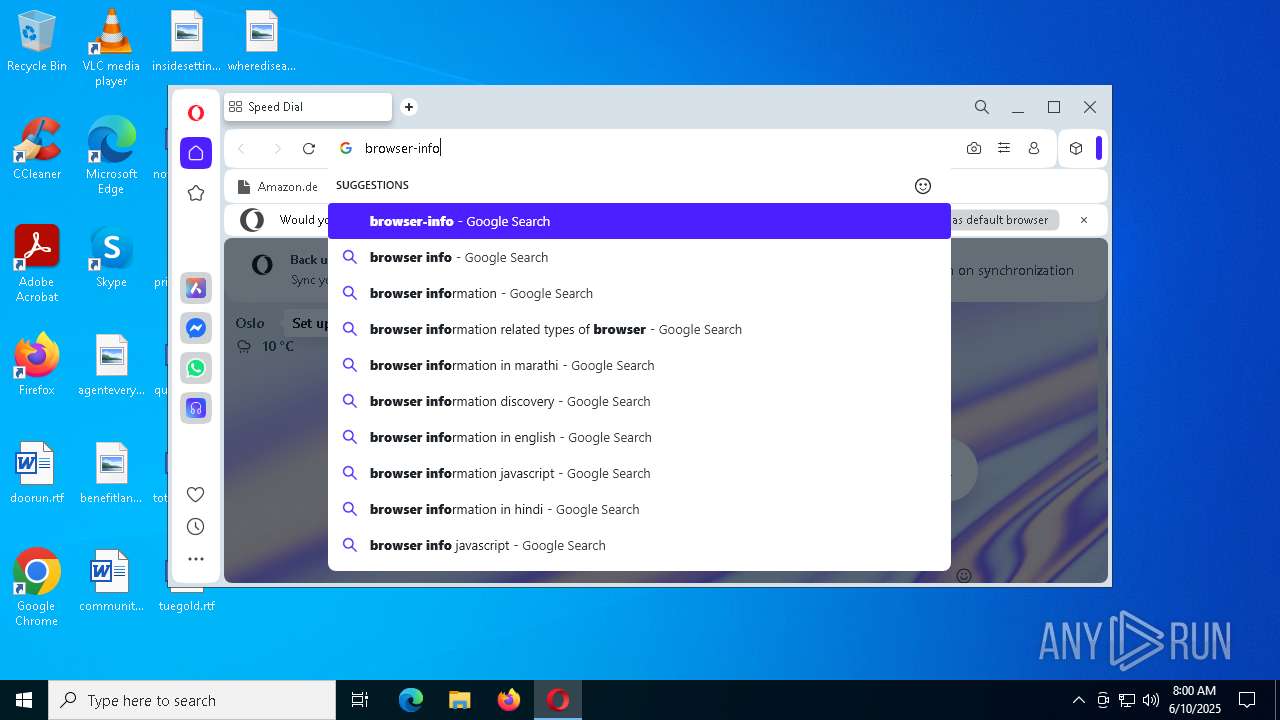This screenshot has width=1280, height=720.
Task: Open tab search magnifier icon
Action: [x=982, y=107]
